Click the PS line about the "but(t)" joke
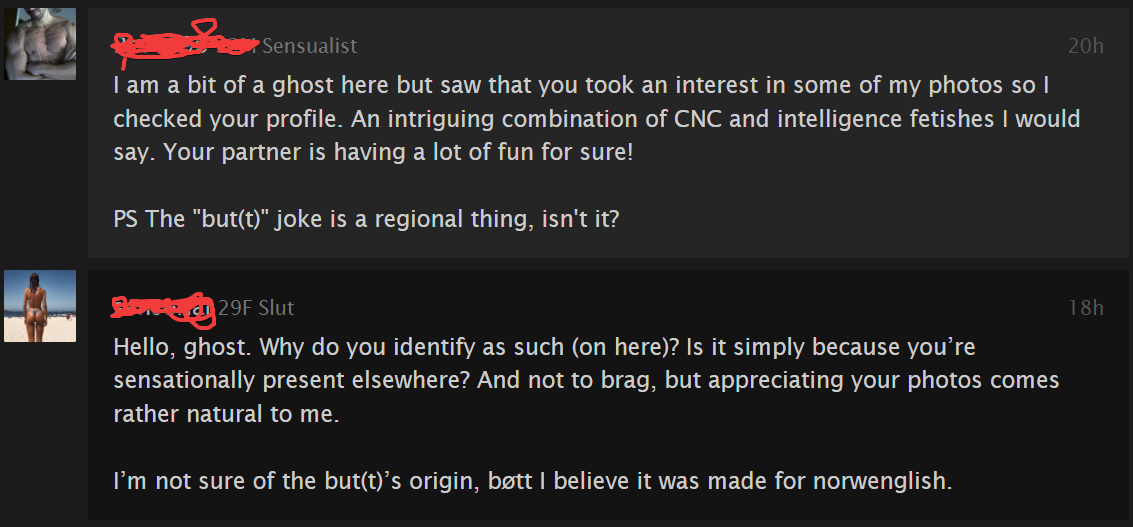 [x=366, y=218]
